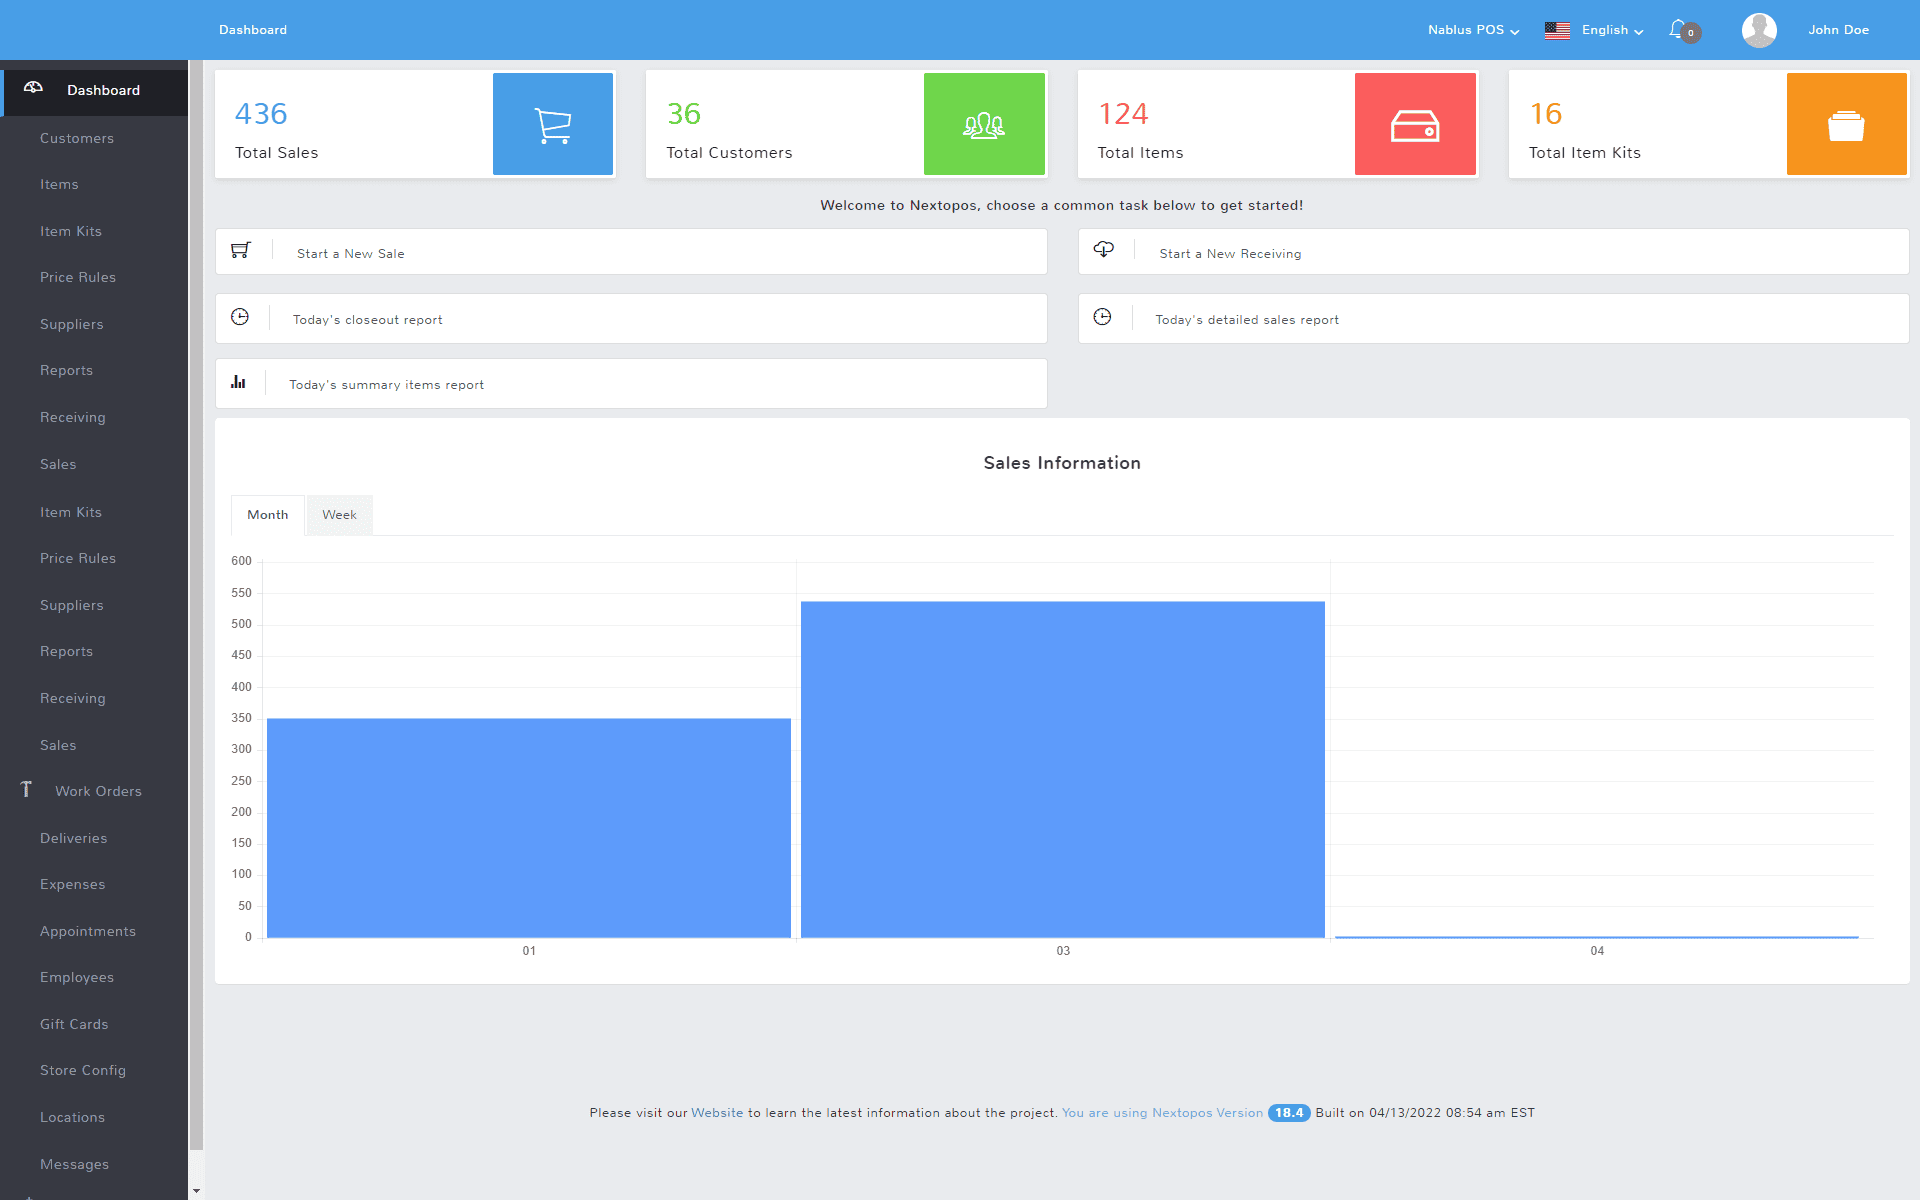Open Customers in the sidebar
The height and width of the screenshot is (1200, 1920).
coord(77,138)
